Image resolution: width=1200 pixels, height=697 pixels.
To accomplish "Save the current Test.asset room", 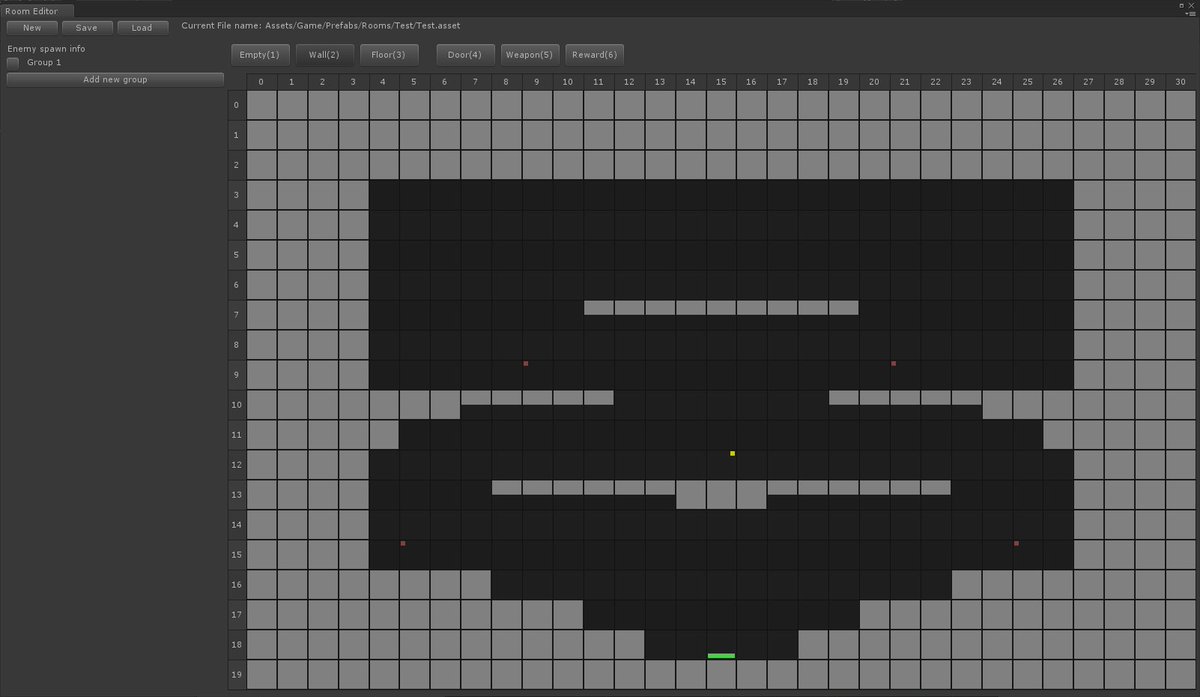I will 87,27.
